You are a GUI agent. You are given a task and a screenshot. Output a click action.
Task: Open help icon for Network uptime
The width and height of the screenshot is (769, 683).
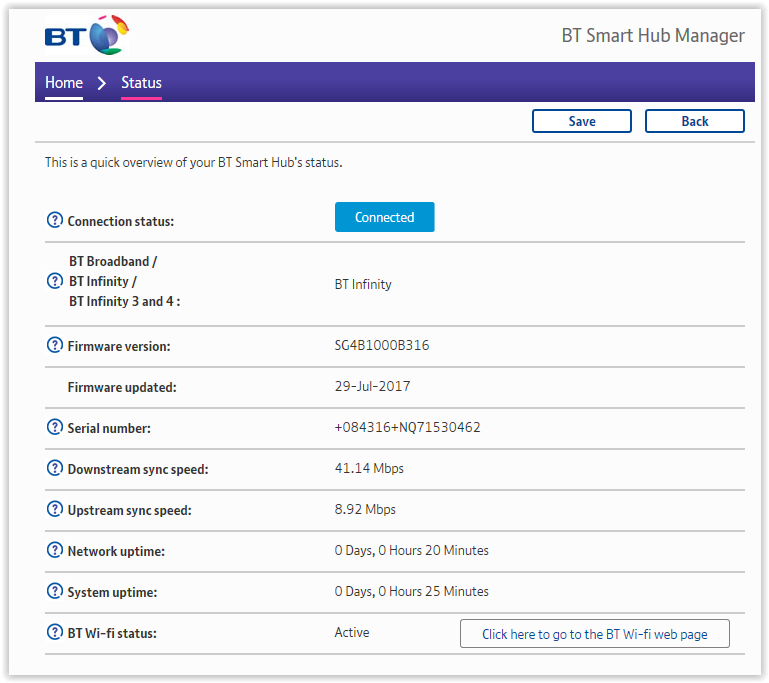[x=54, y=550]
